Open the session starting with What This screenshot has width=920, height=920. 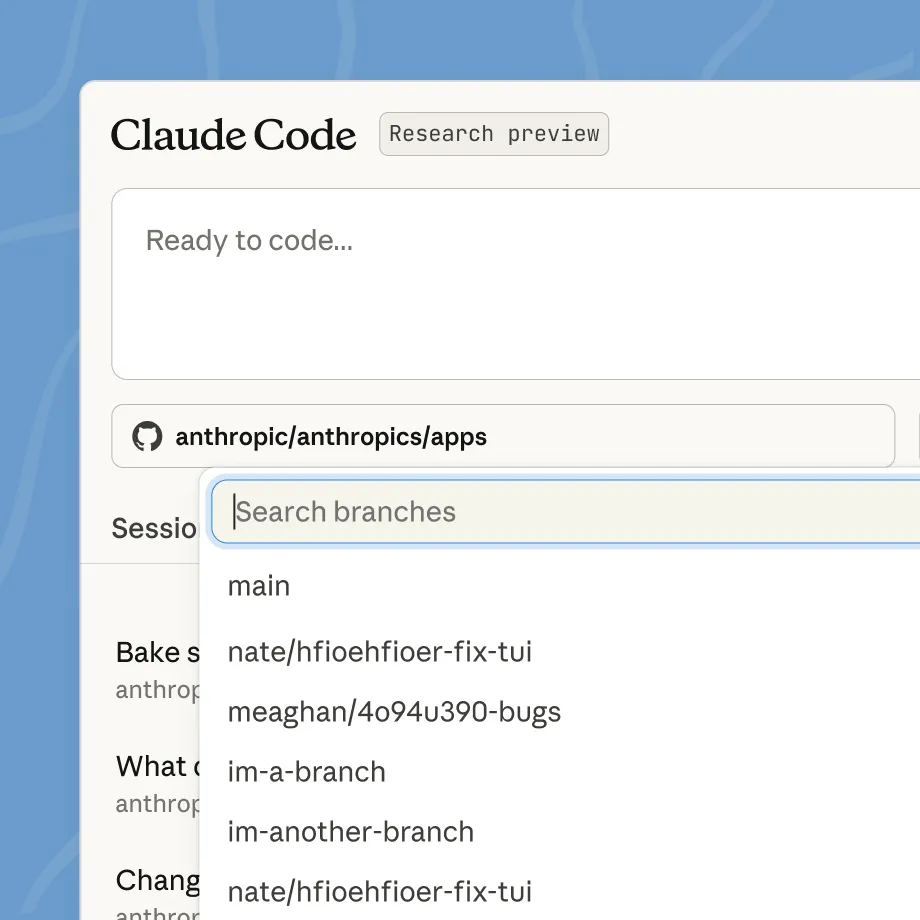click(157, 783)
